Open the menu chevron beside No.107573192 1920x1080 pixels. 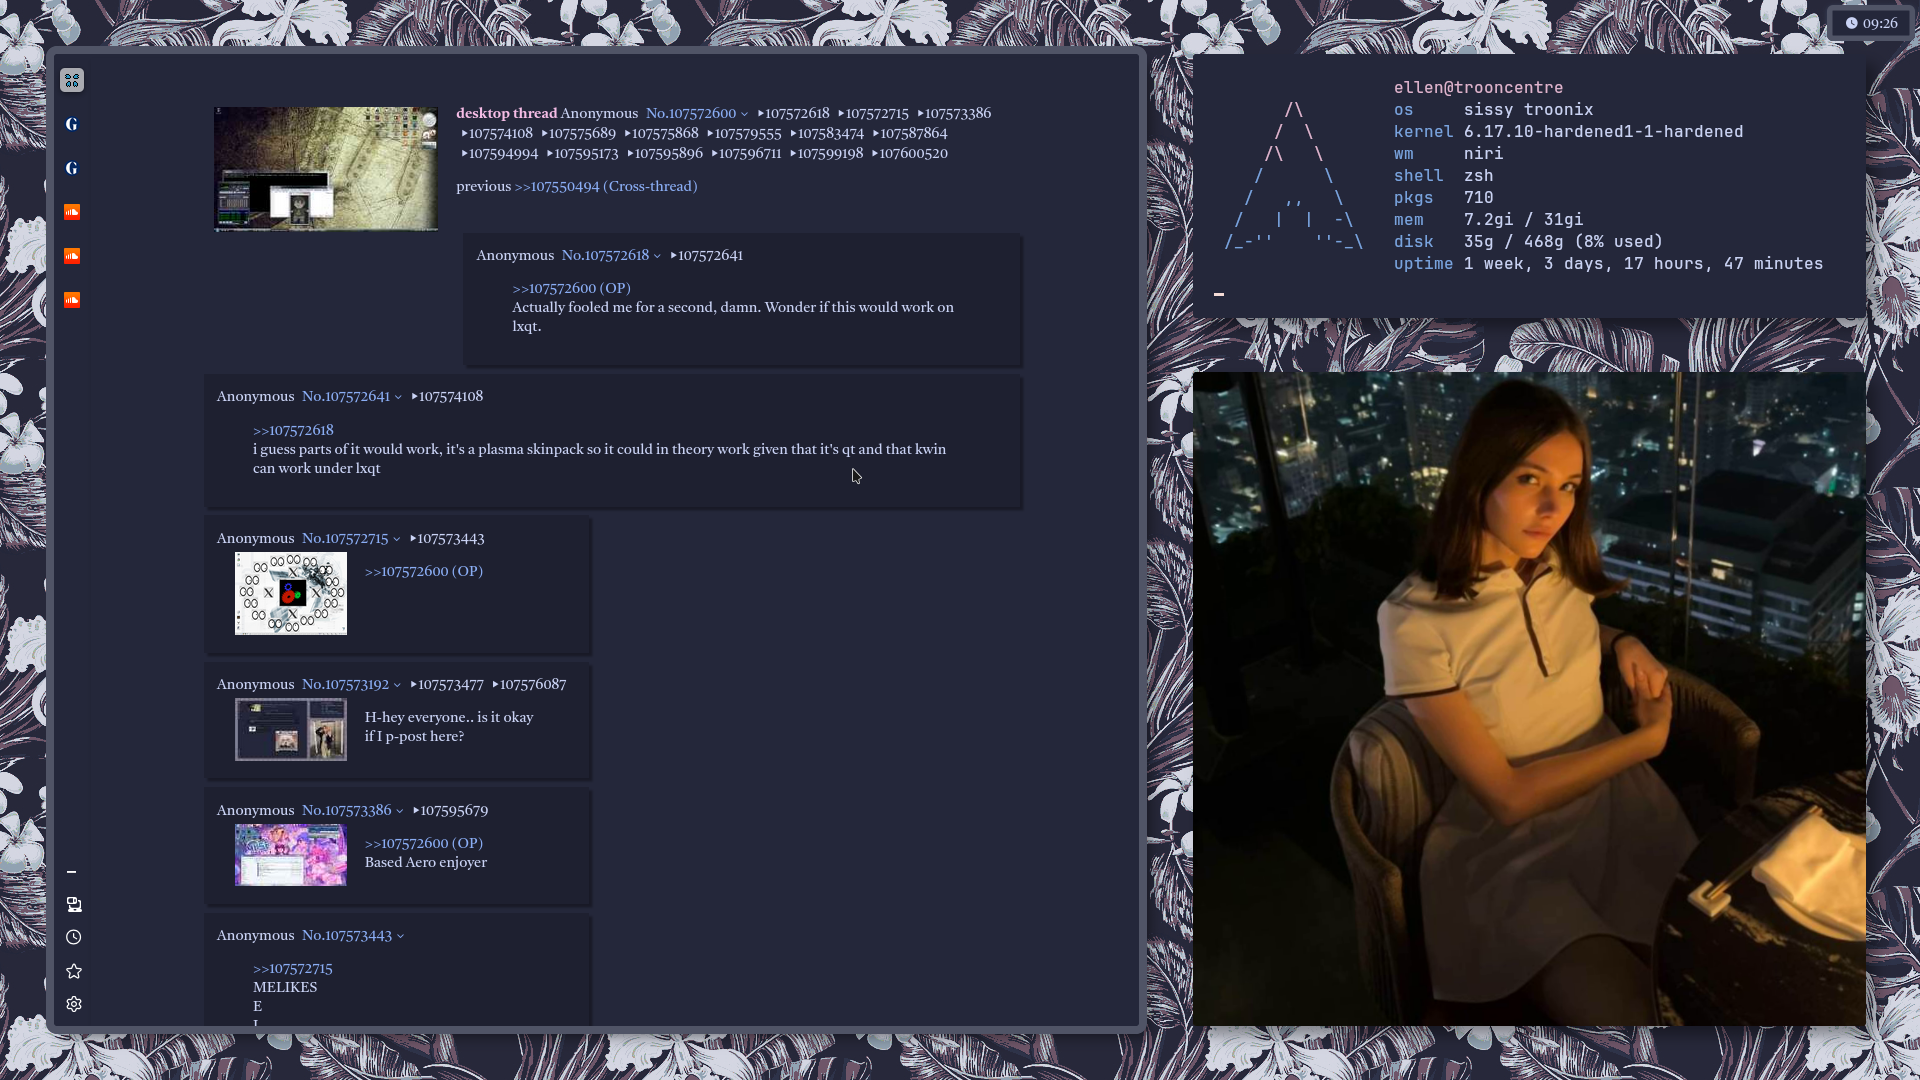click(x=397, y=685)
